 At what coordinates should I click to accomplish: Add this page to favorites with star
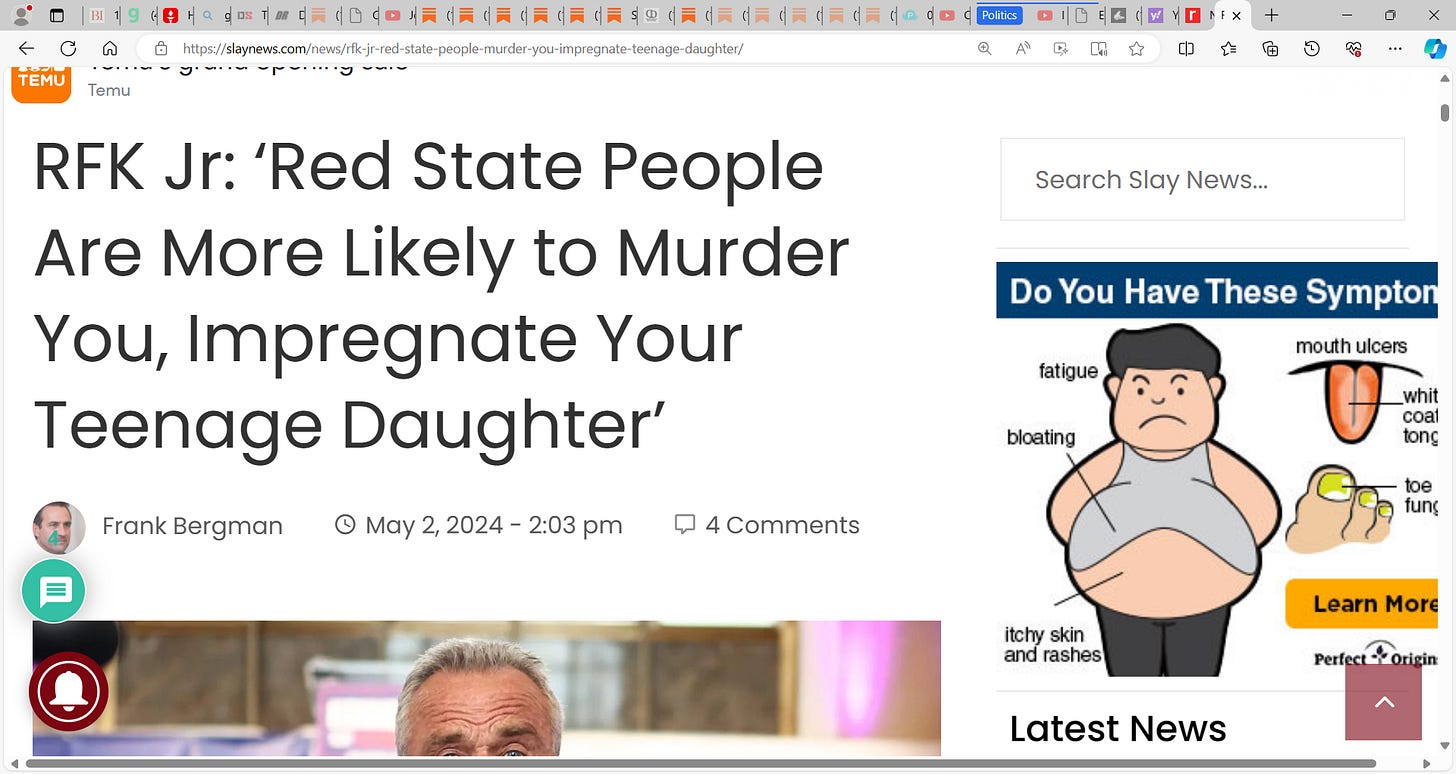point(1136,48)
